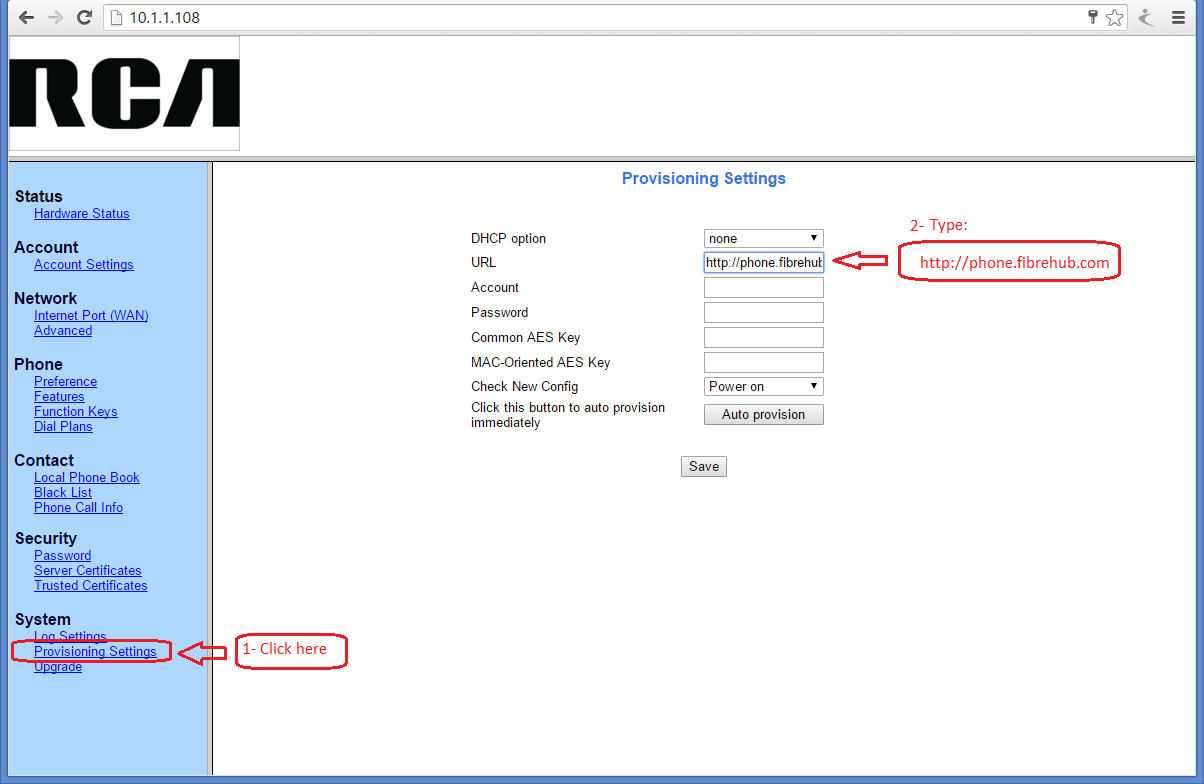
Task: Reload the page with refresh icon
Action: [x=85, y=17]
